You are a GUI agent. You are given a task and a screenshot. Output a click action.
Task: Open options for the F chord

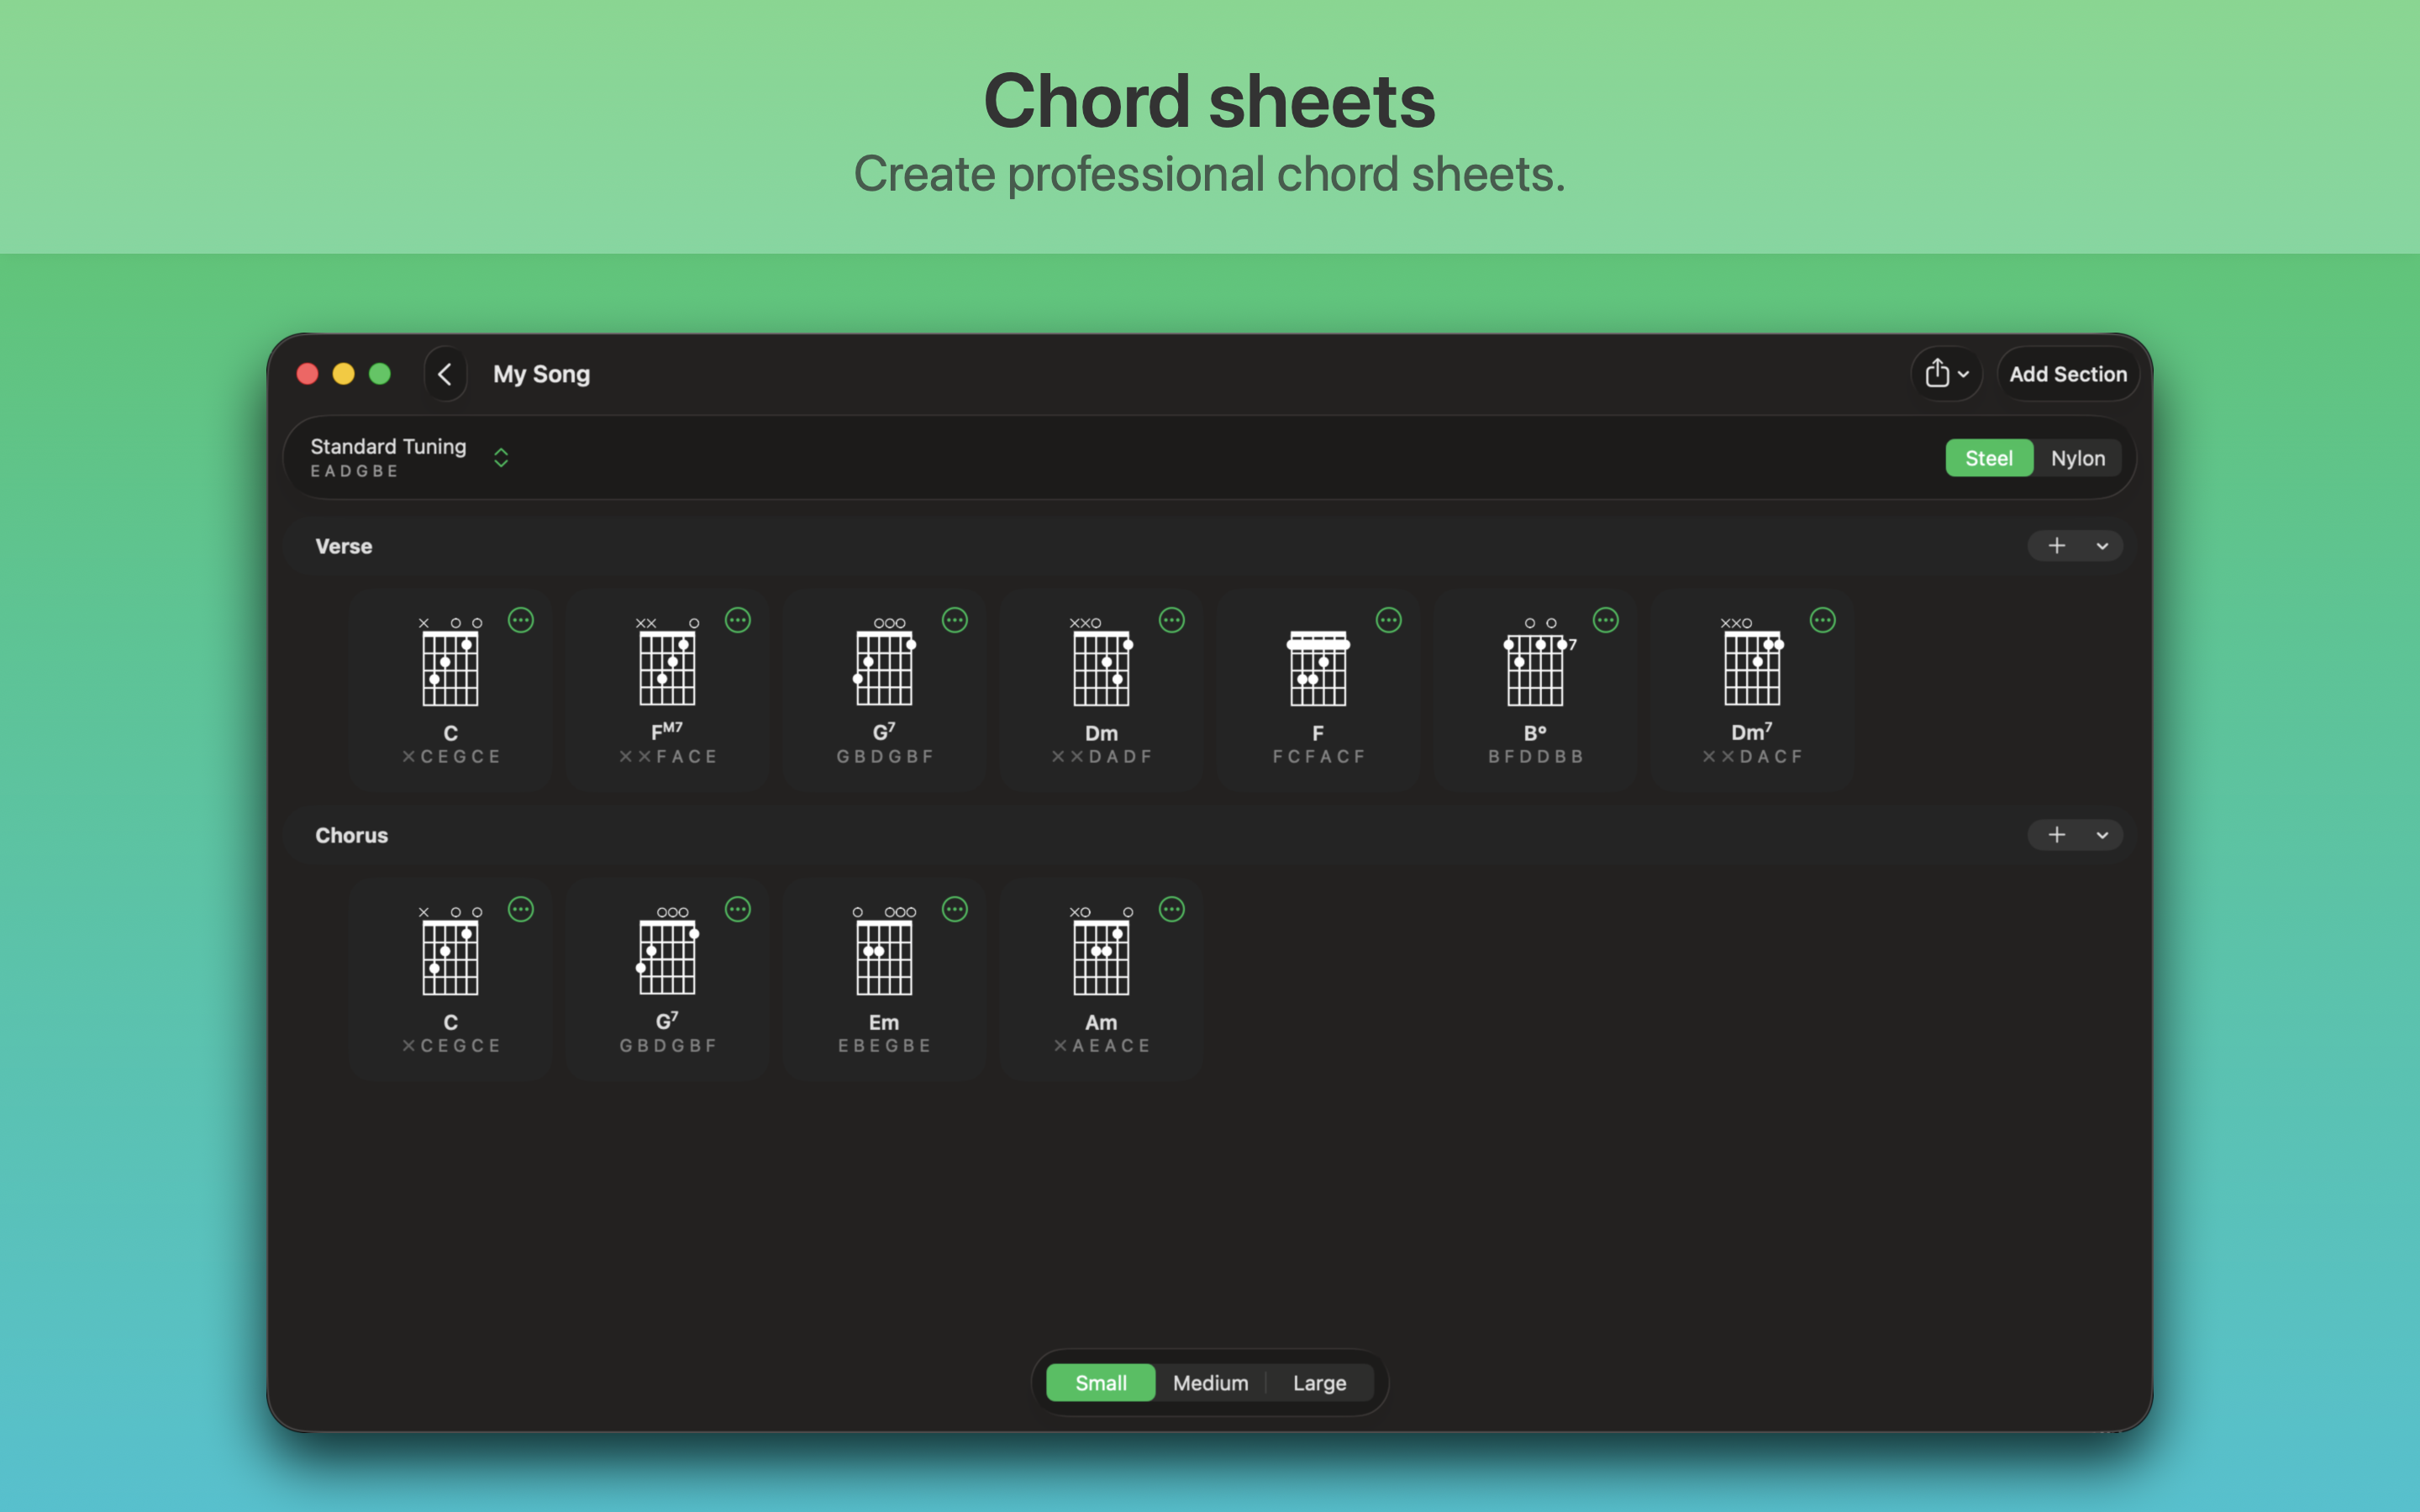pyautogui.click(x=1389, y=620)
